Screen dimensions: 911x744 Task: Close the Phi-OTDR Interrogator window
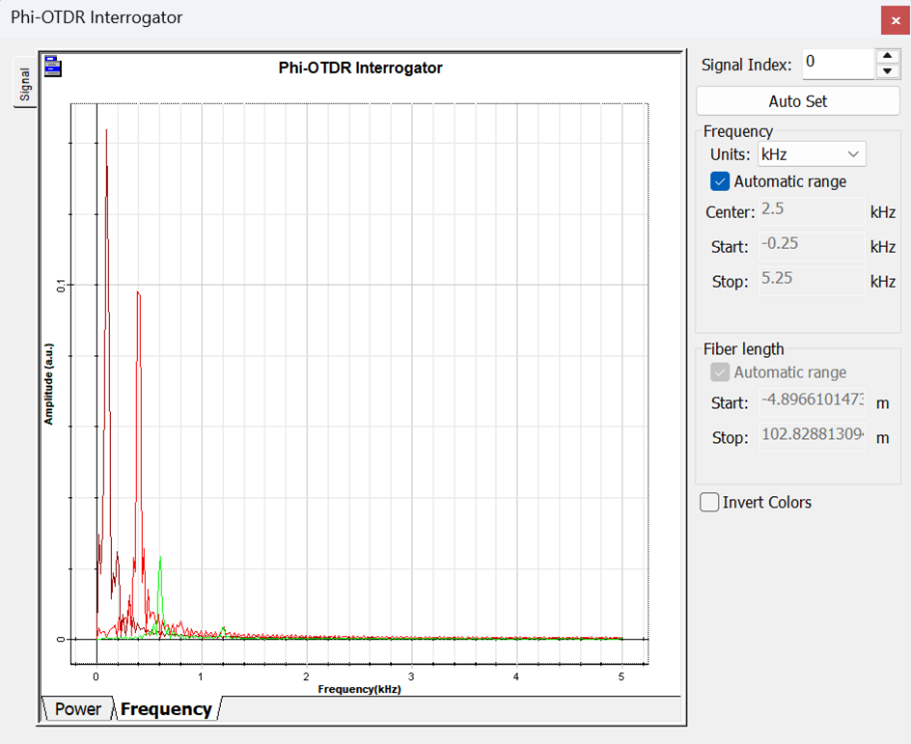tap(895, 20)
